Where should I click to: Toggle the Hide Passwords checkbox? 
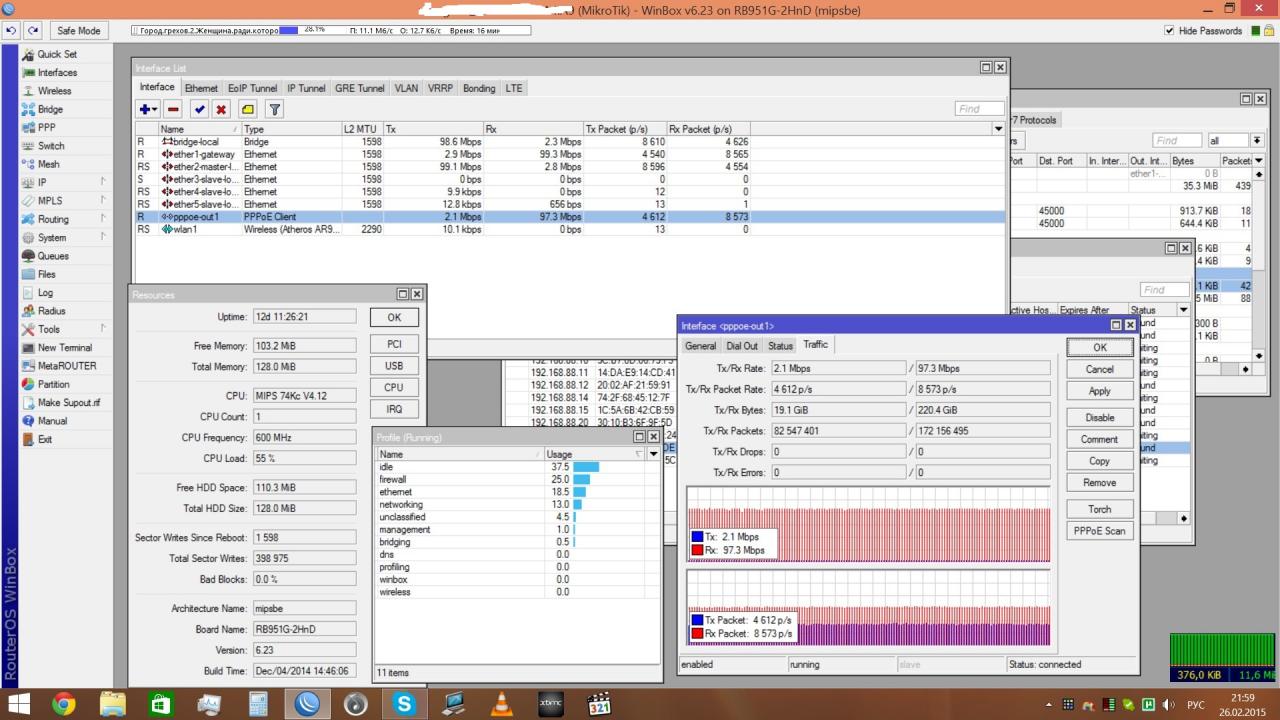pyautogui.click(x=1170, y=31)
